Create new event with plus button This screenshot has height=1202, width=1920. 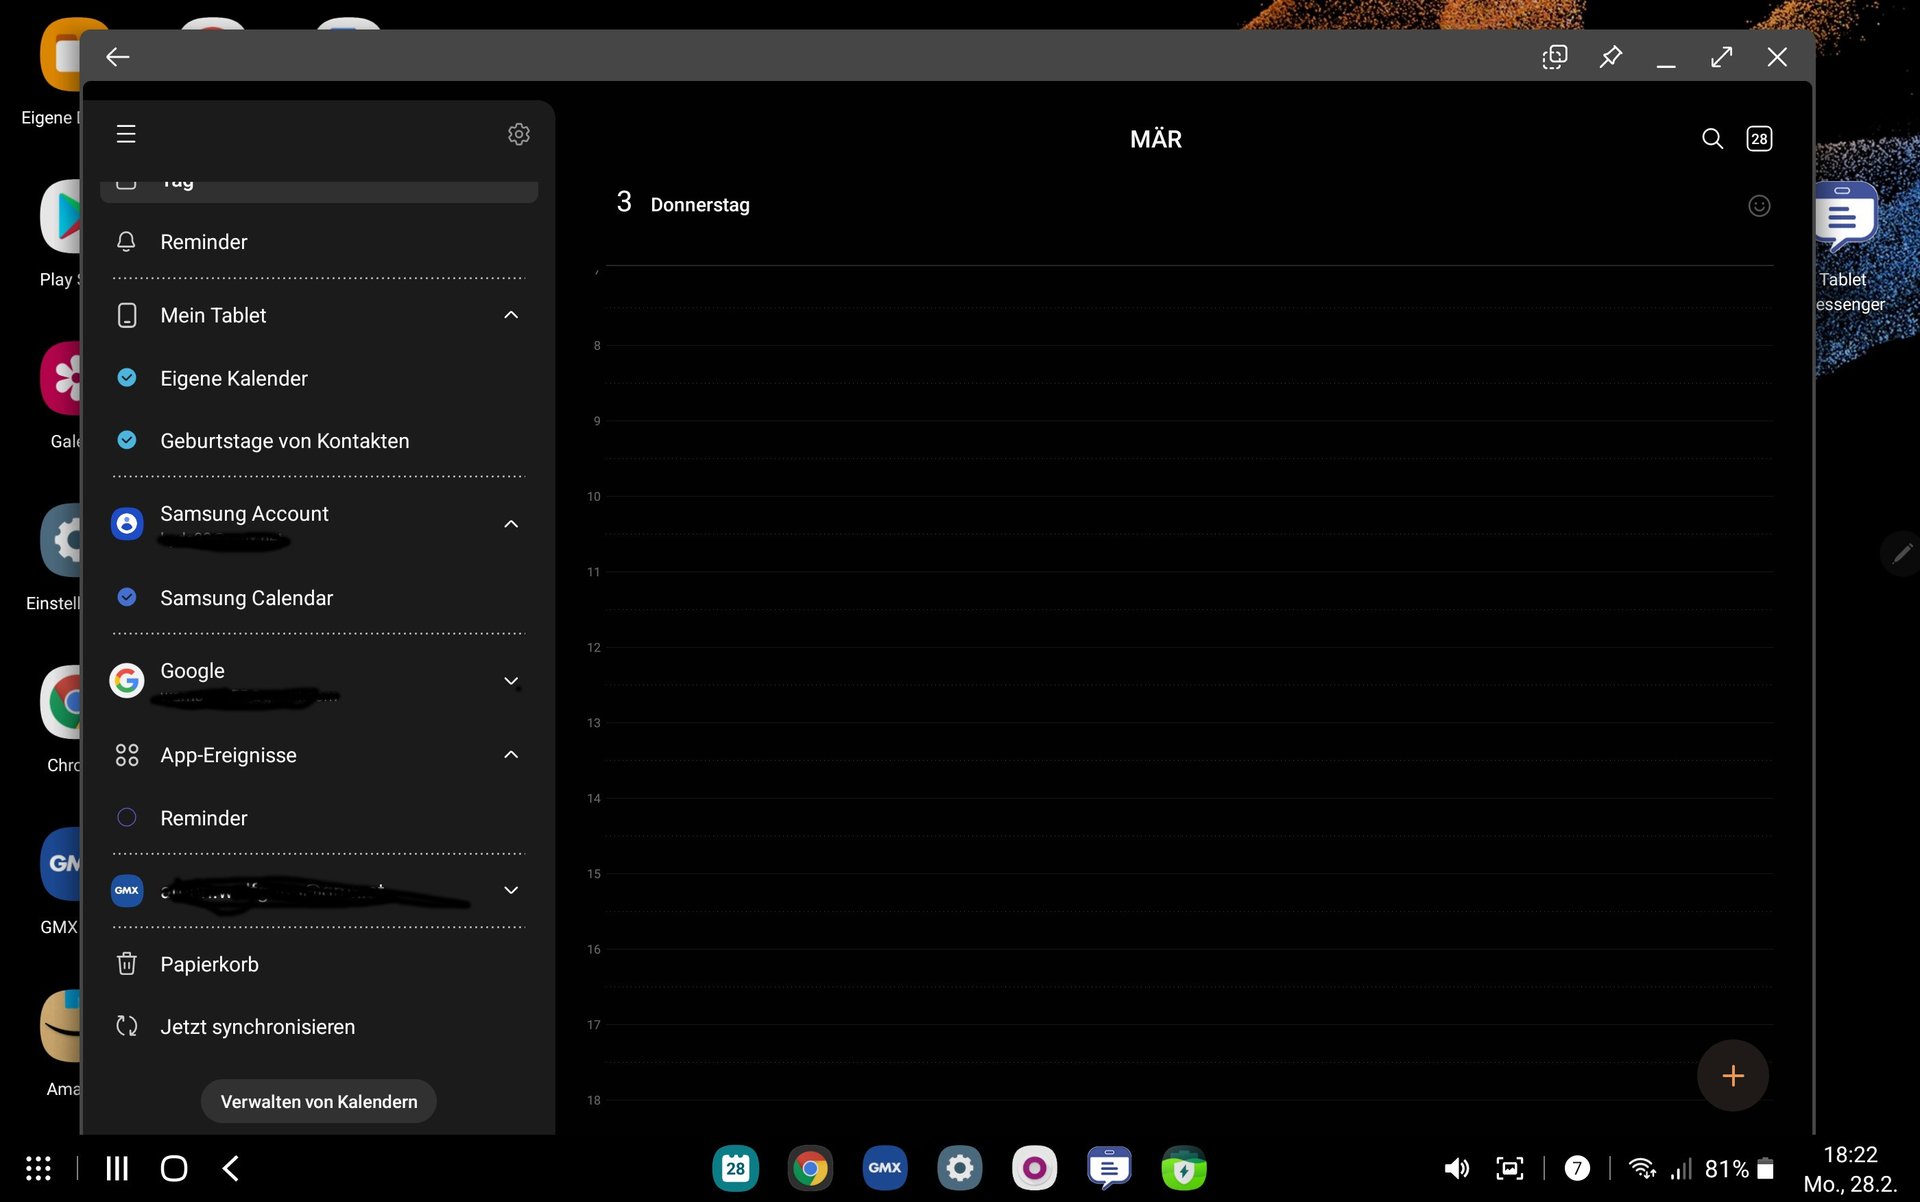[1733, 1076]
